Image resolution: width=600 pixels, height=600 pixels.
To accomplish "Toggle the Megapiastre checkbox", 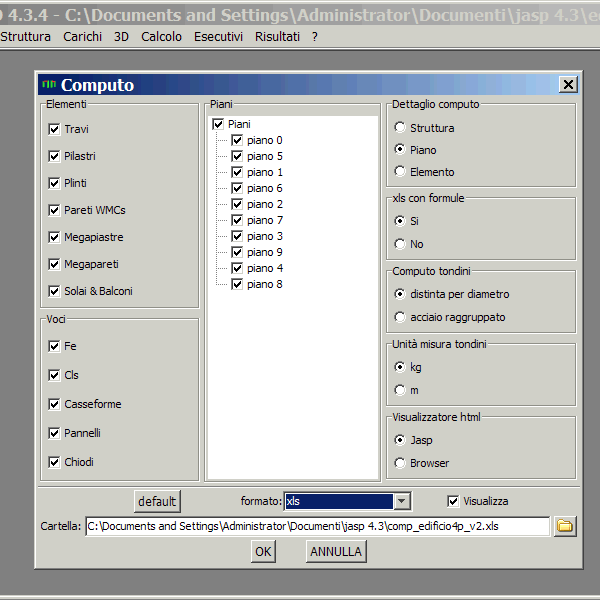I will (x=54, y=237).
